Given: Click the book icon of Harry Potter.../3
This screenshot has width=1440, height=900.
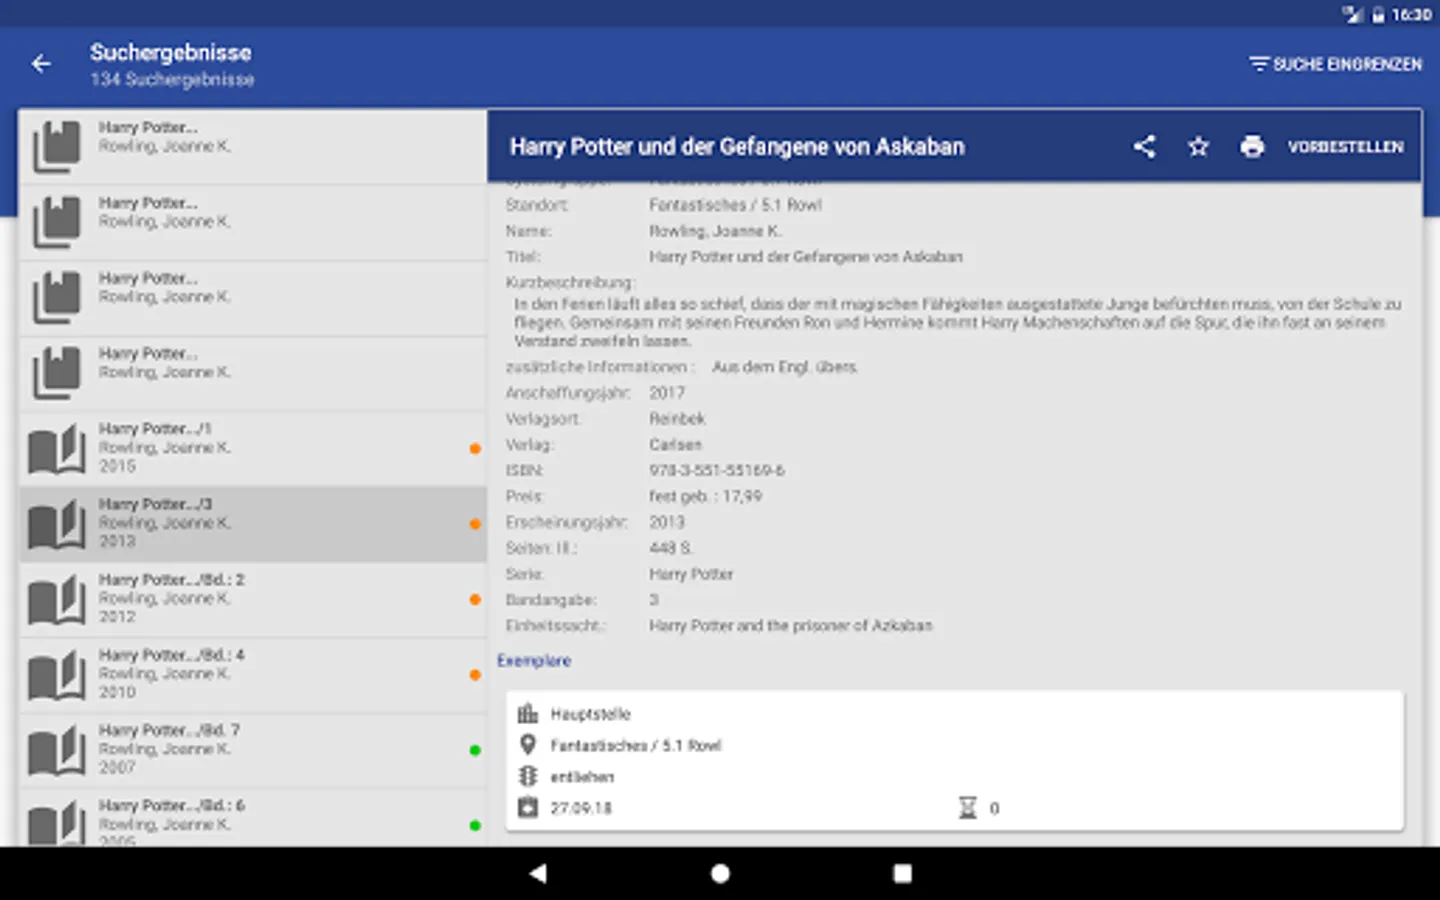Looking at the screenshot, I should point(56,524).
